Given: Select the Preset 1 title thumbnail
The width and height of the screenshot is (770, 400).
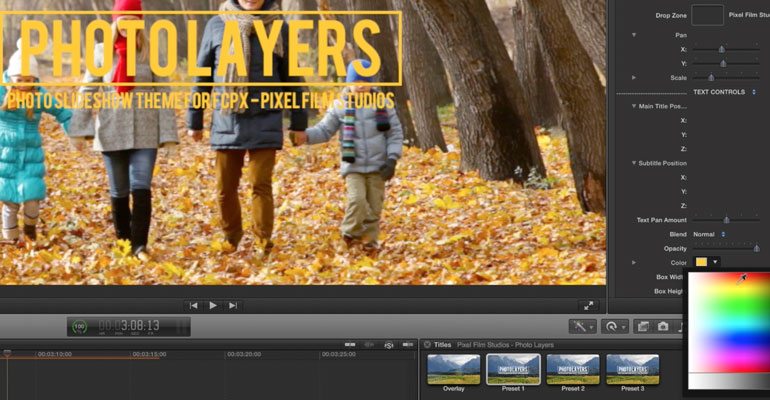Looking at the screenshot, I should [x=513, y=369].
